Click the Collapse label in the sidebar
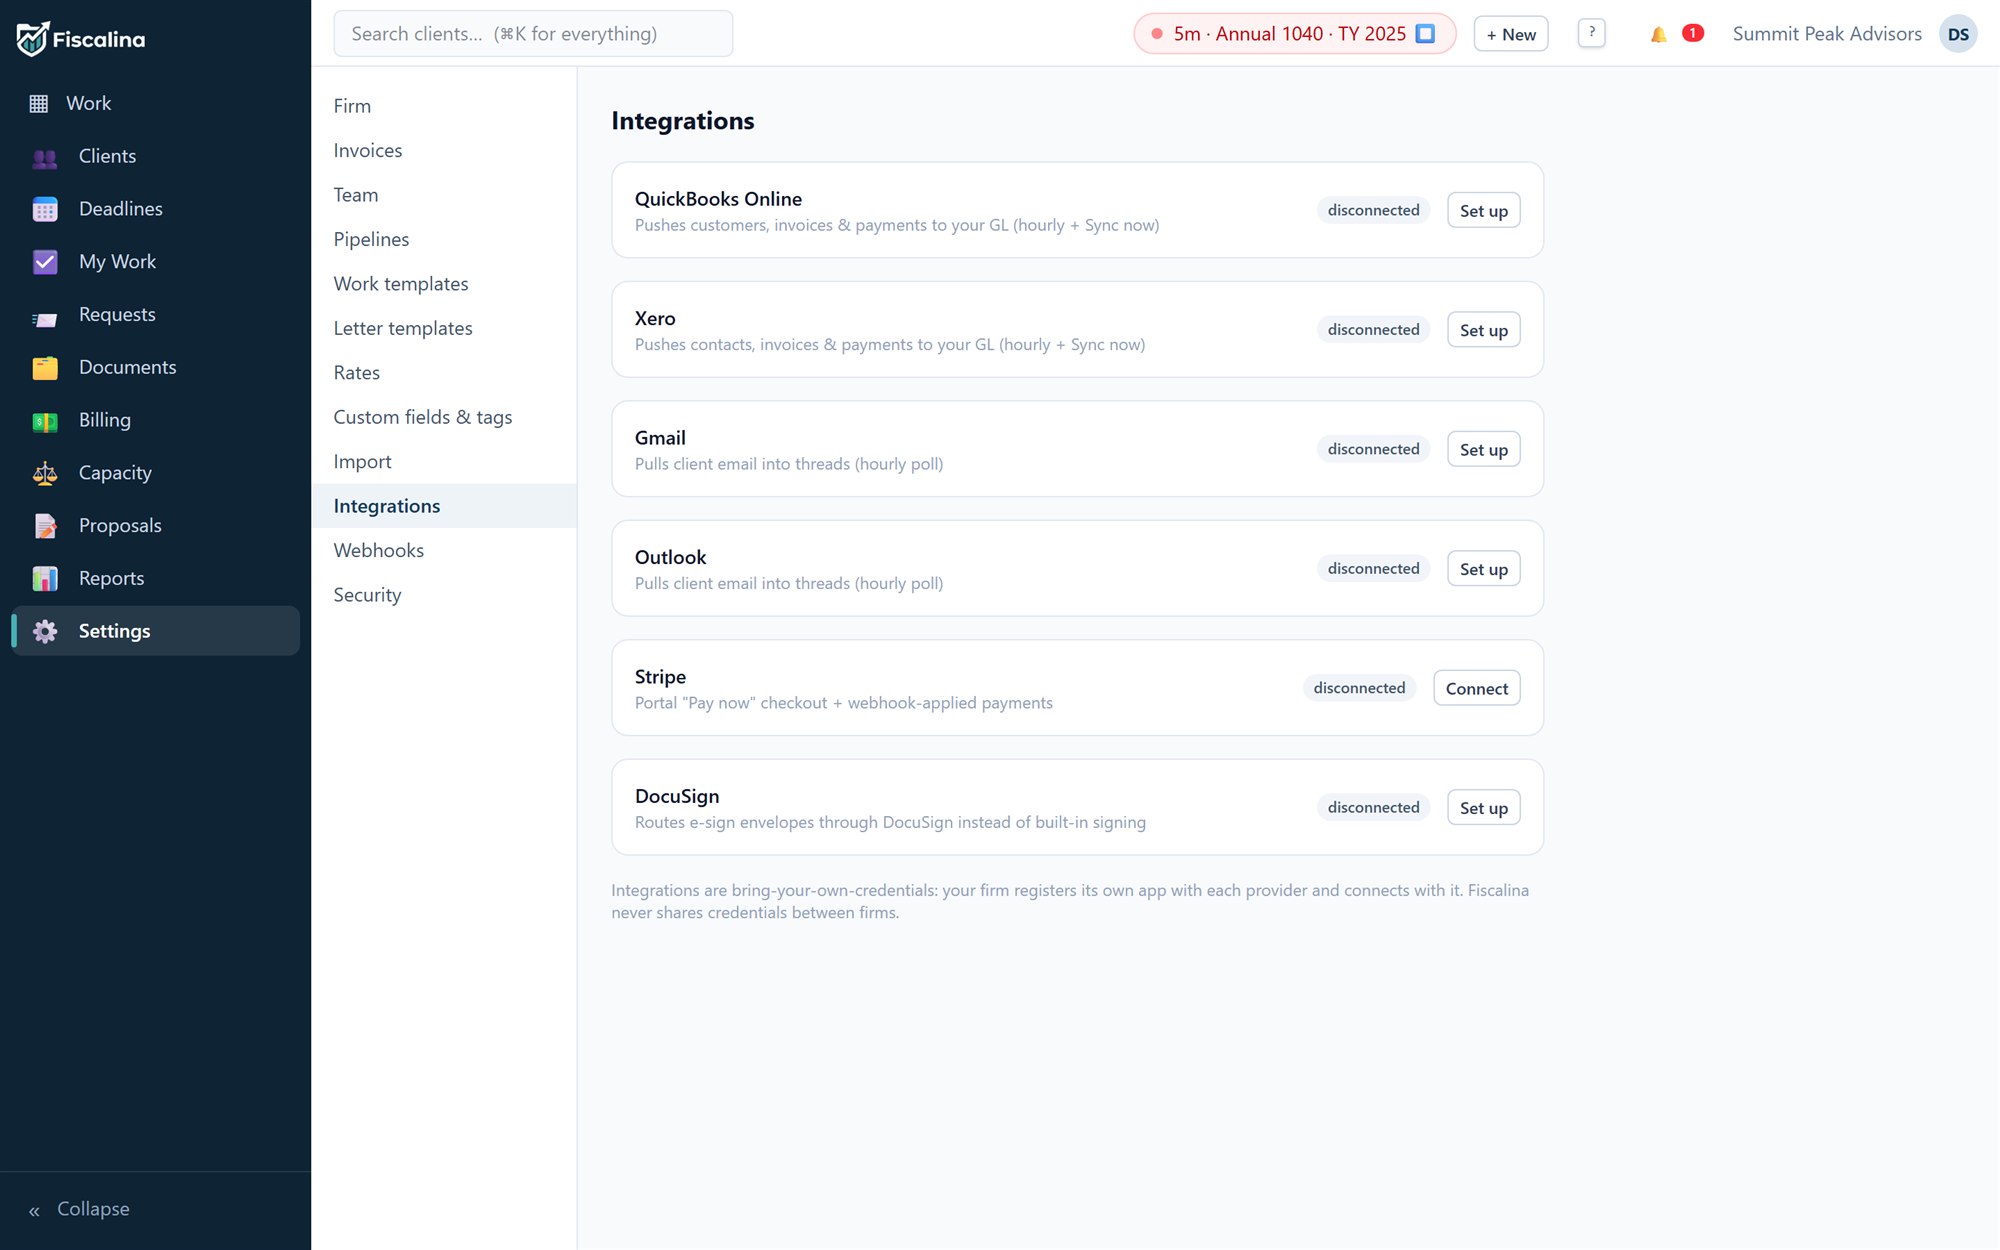Image resolution: width=2000 pixels, height=1250 pixels. (x=93, y=1209)
